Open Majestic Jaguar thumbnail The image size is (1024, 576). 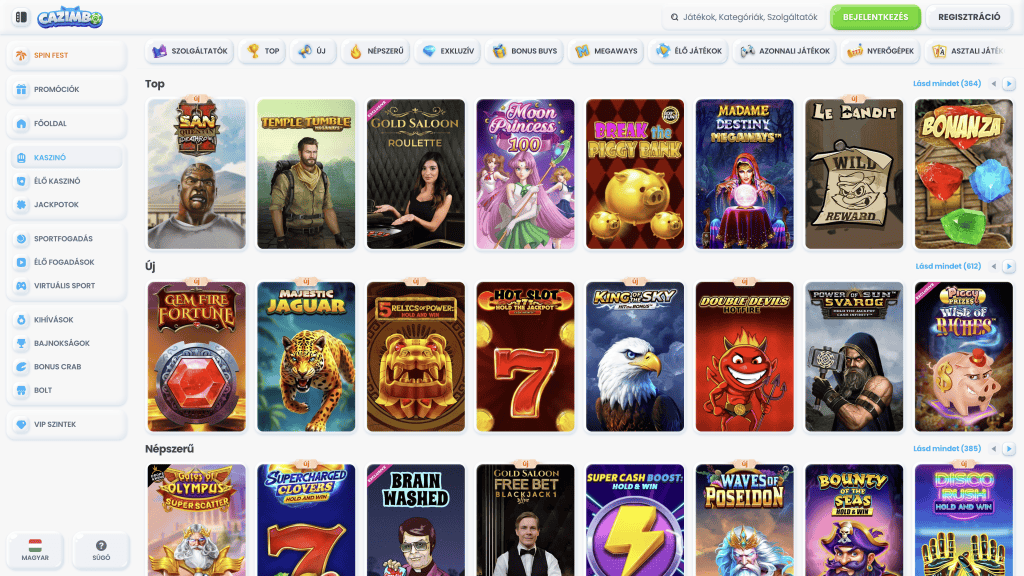(306, 357)
